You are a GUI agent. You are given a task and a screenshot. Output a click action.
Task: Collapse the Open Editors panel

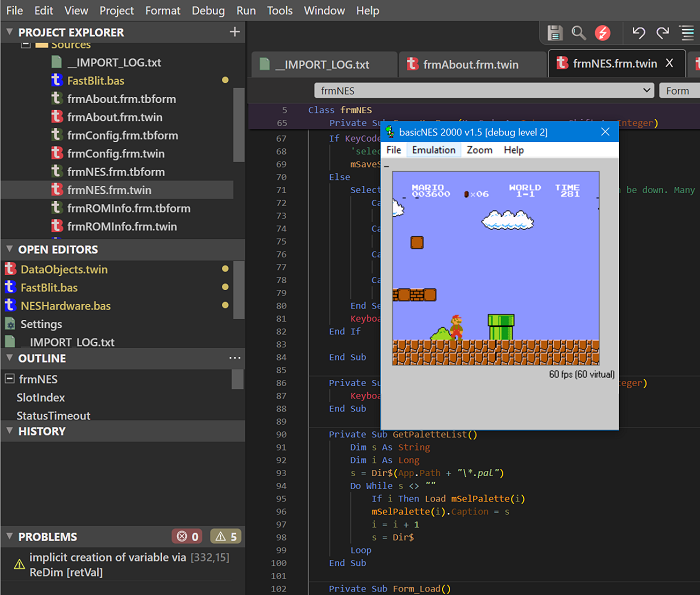click(x=9, y=249)
